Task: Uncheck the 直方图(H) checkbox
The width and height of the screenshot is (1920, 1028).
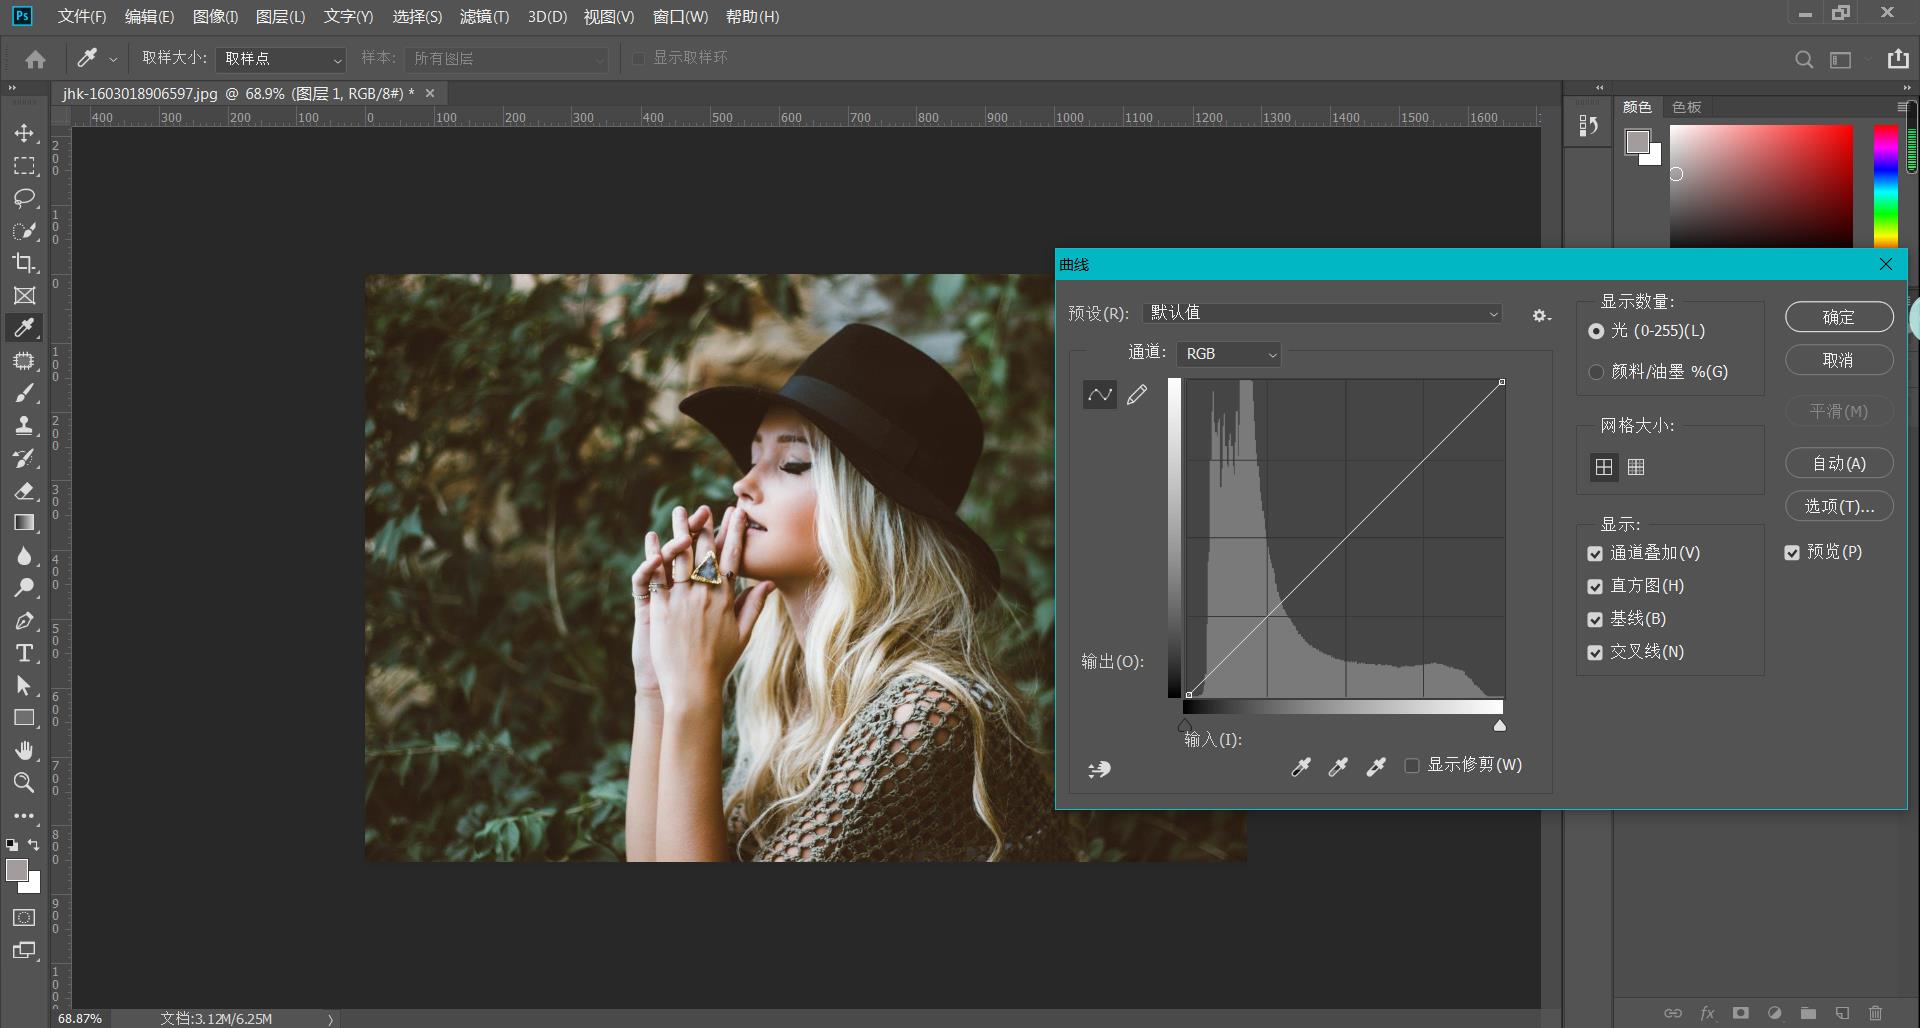Action: (x=1595, y=587)
